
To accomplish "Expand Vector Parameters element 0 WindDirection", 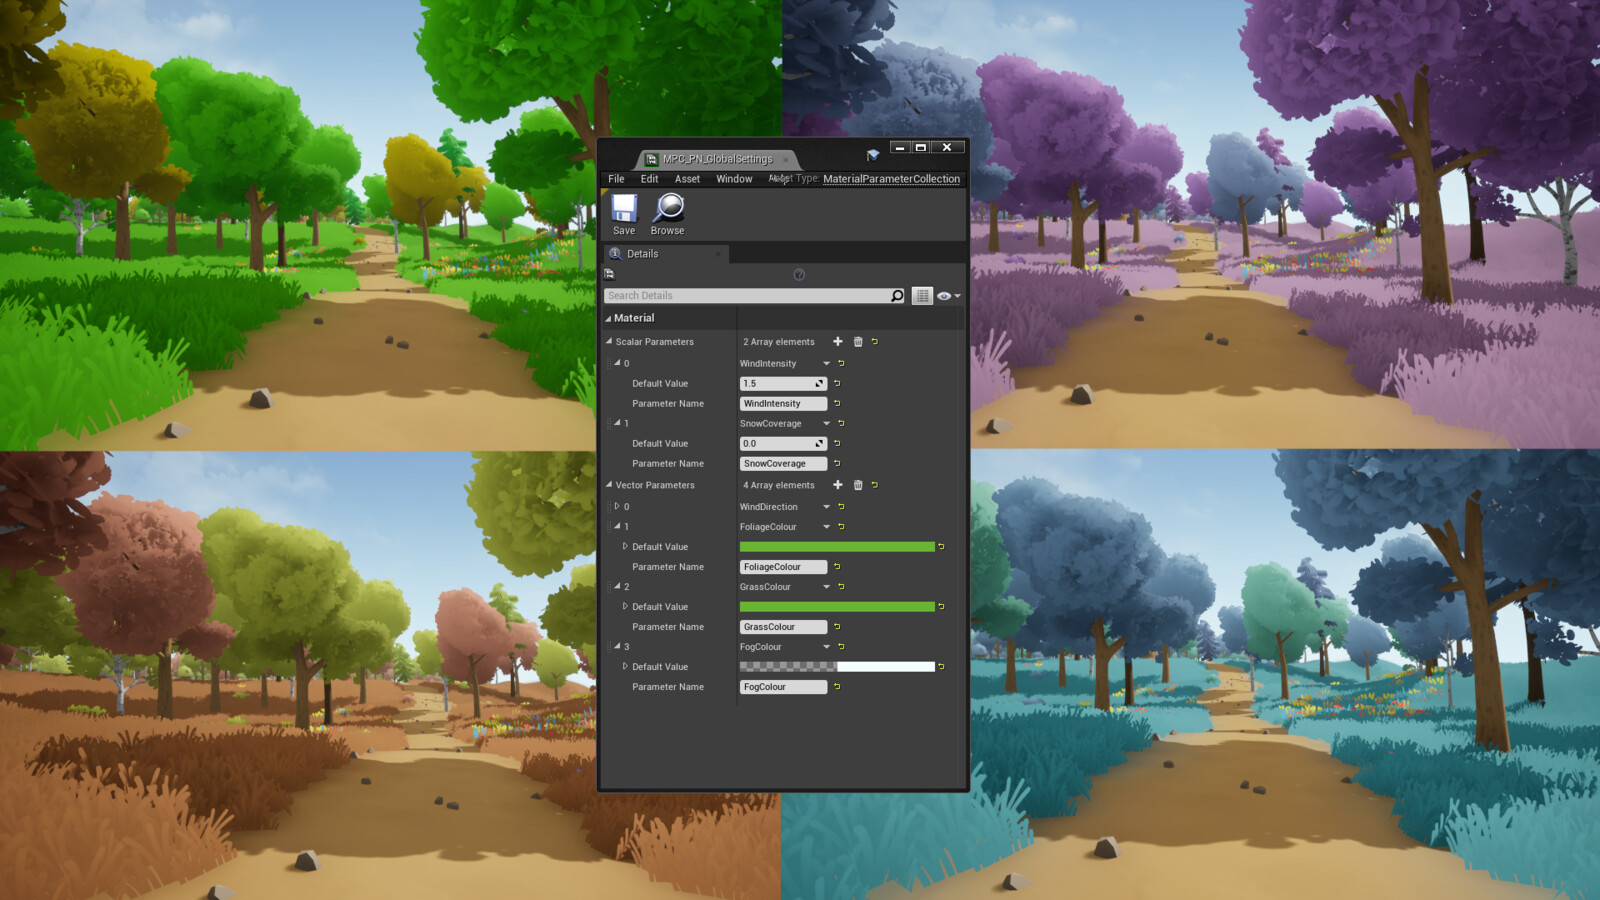I will (617, 507).
